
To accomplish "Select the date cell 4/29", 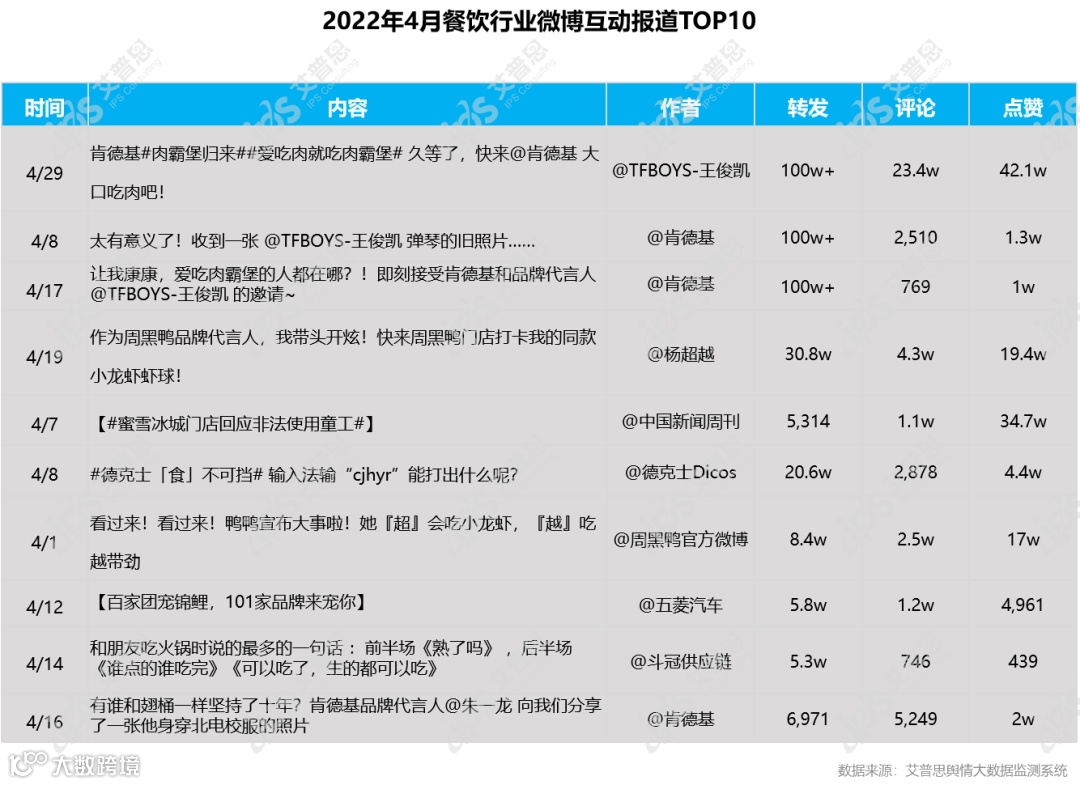I will (45, 174).
